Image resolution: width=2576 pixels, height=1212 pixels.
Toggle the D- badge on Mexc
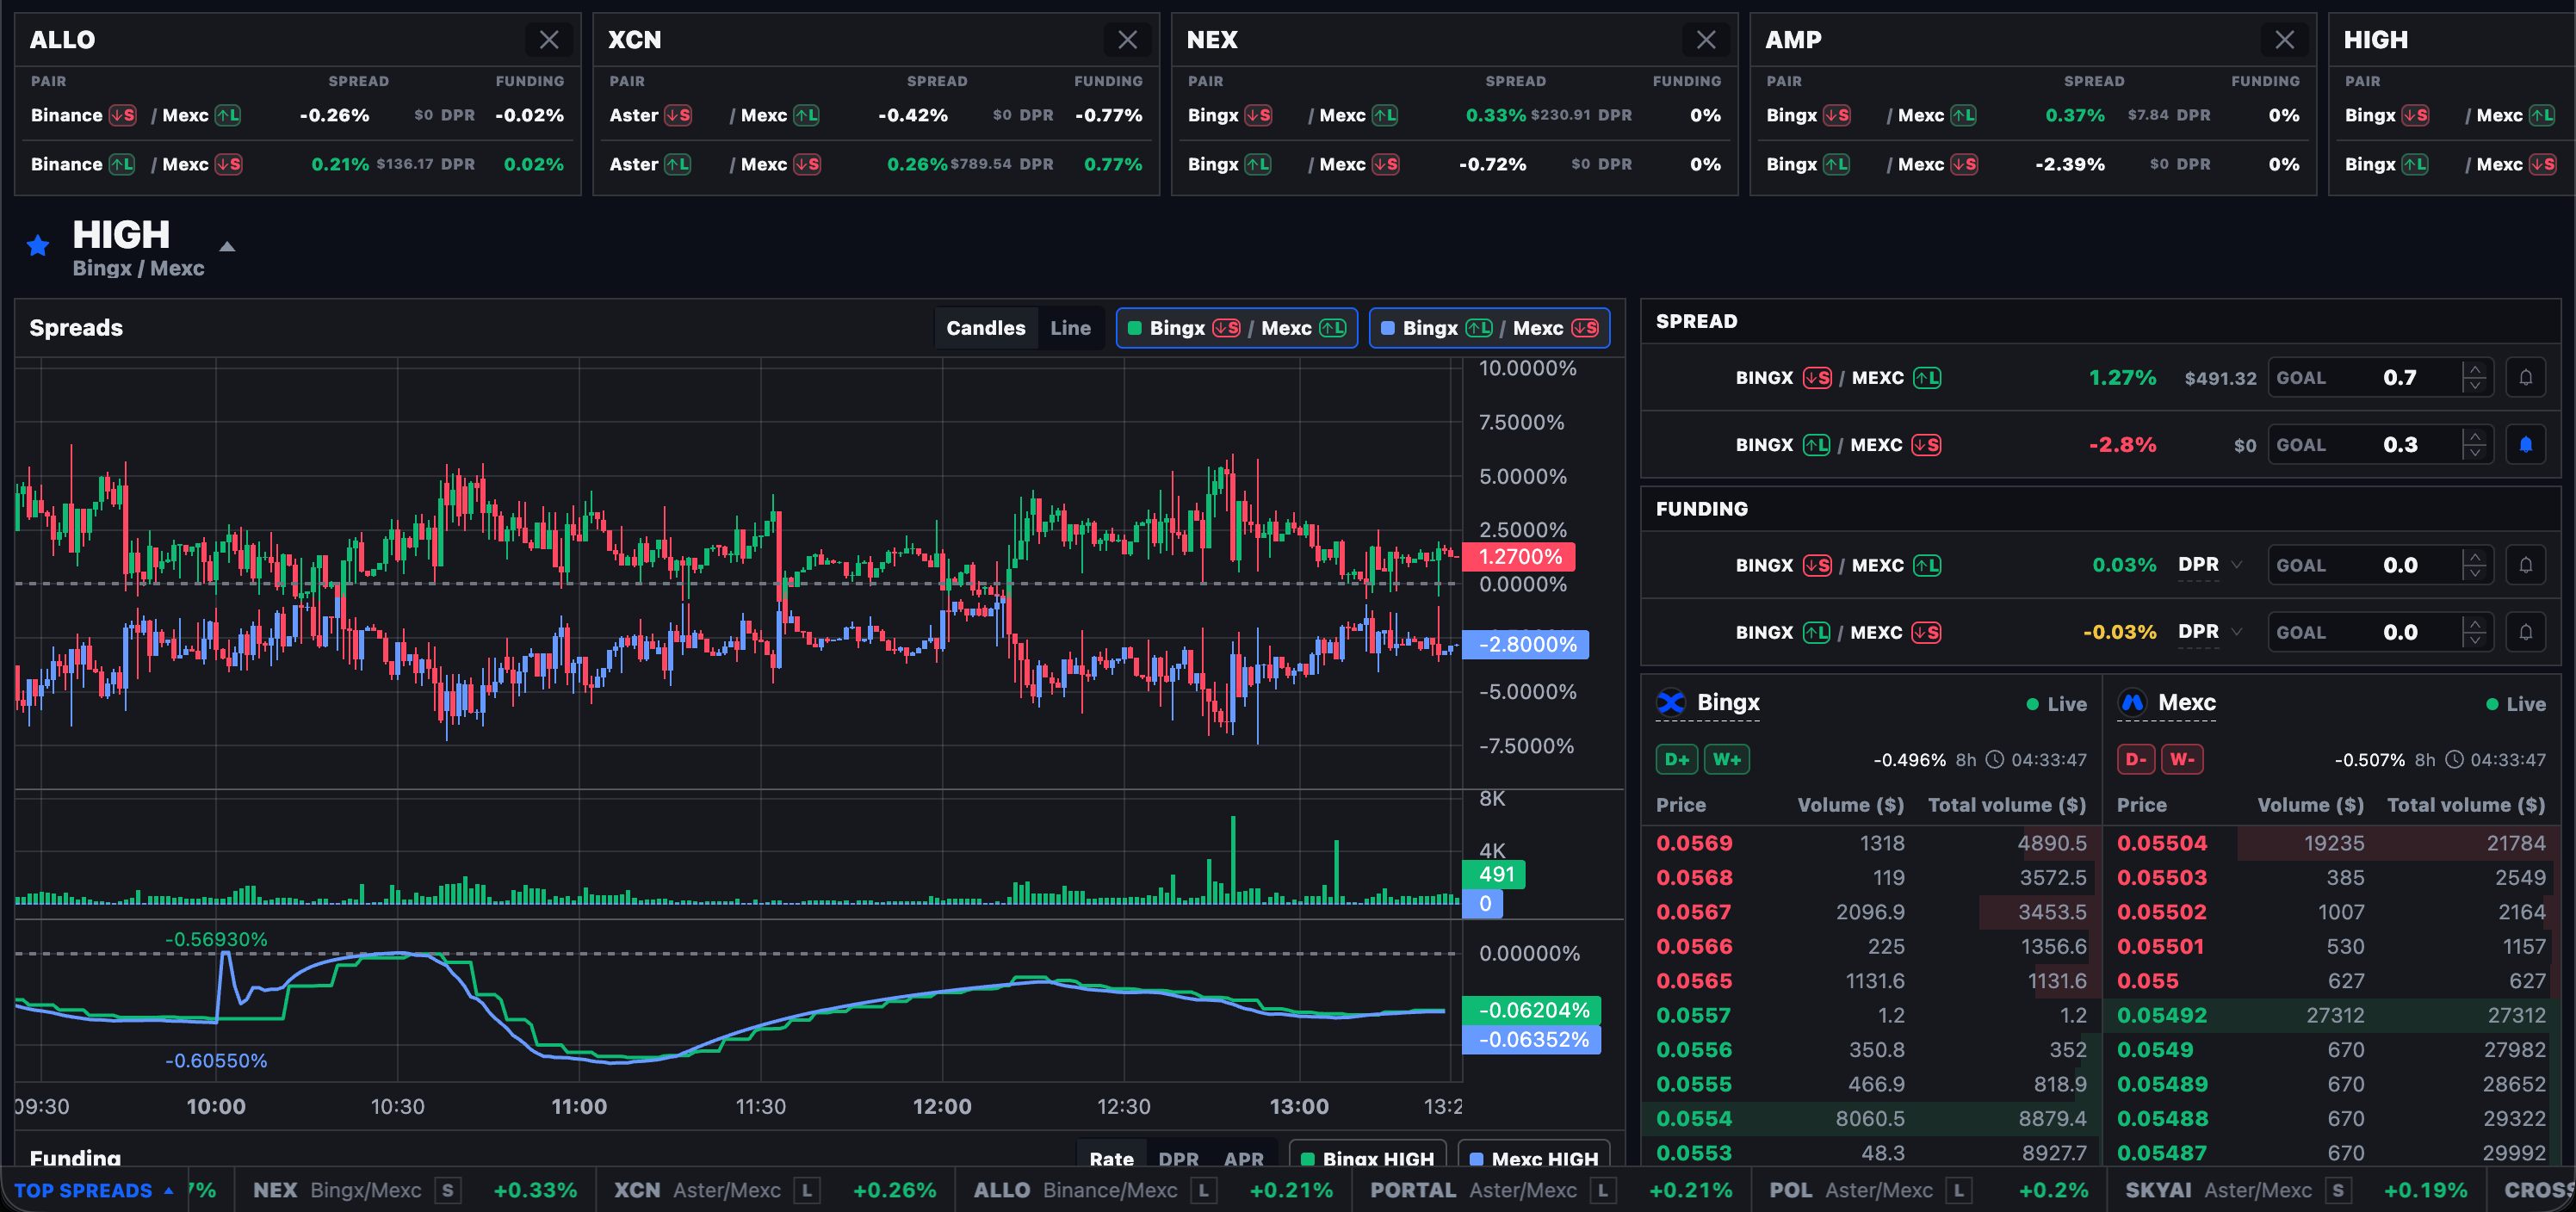(2136, 760)
